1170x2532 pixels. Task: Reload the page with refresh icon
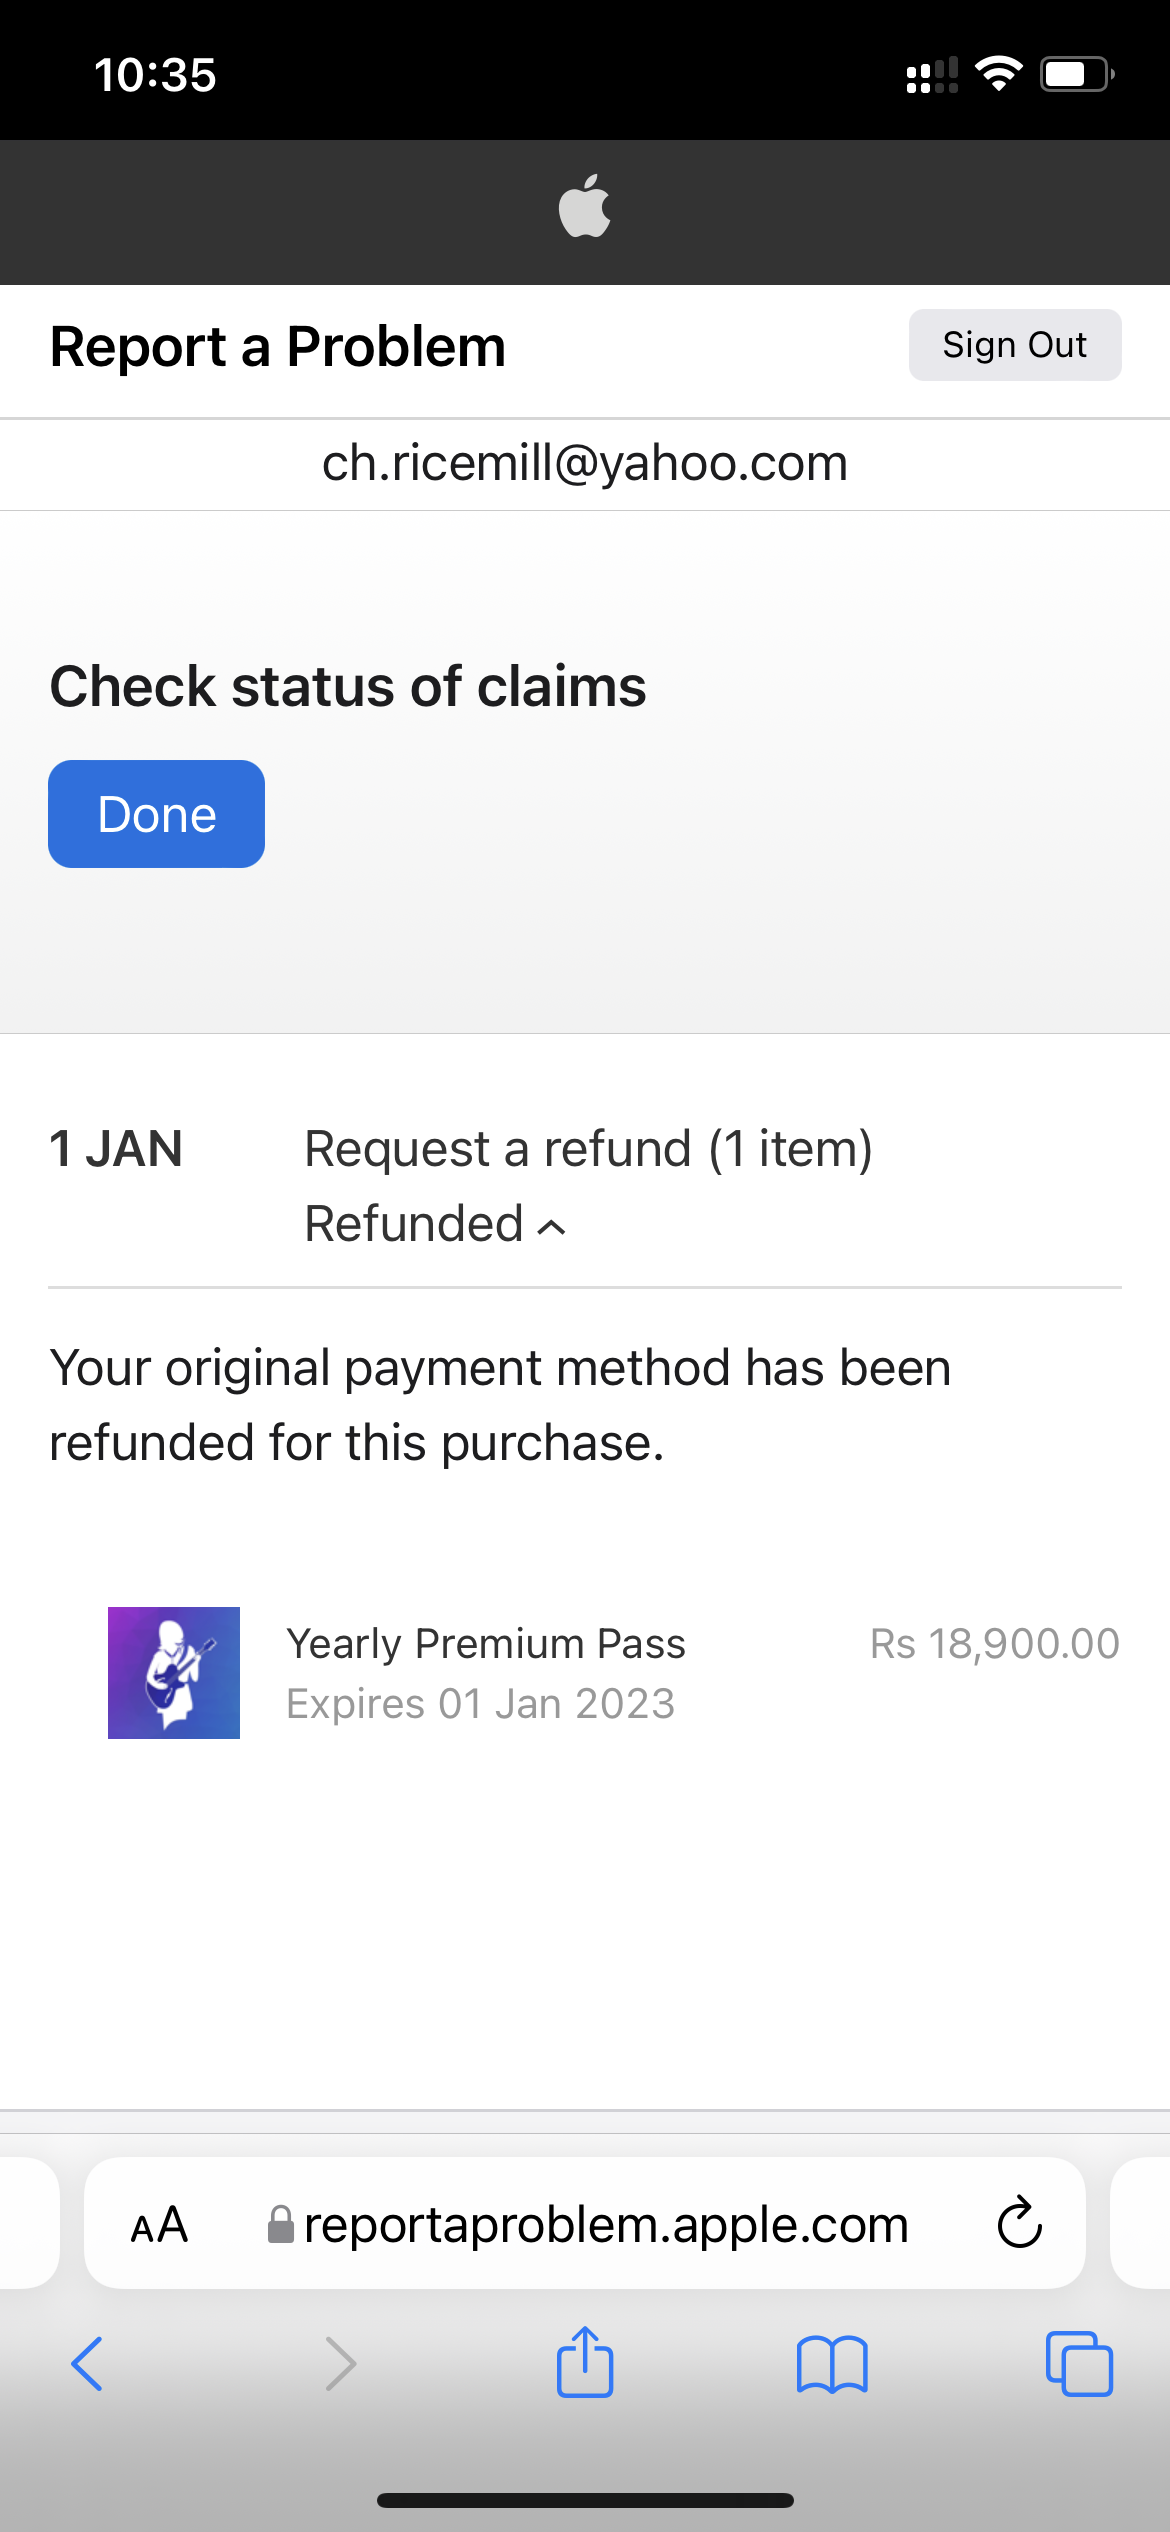coord(1019,2223)
